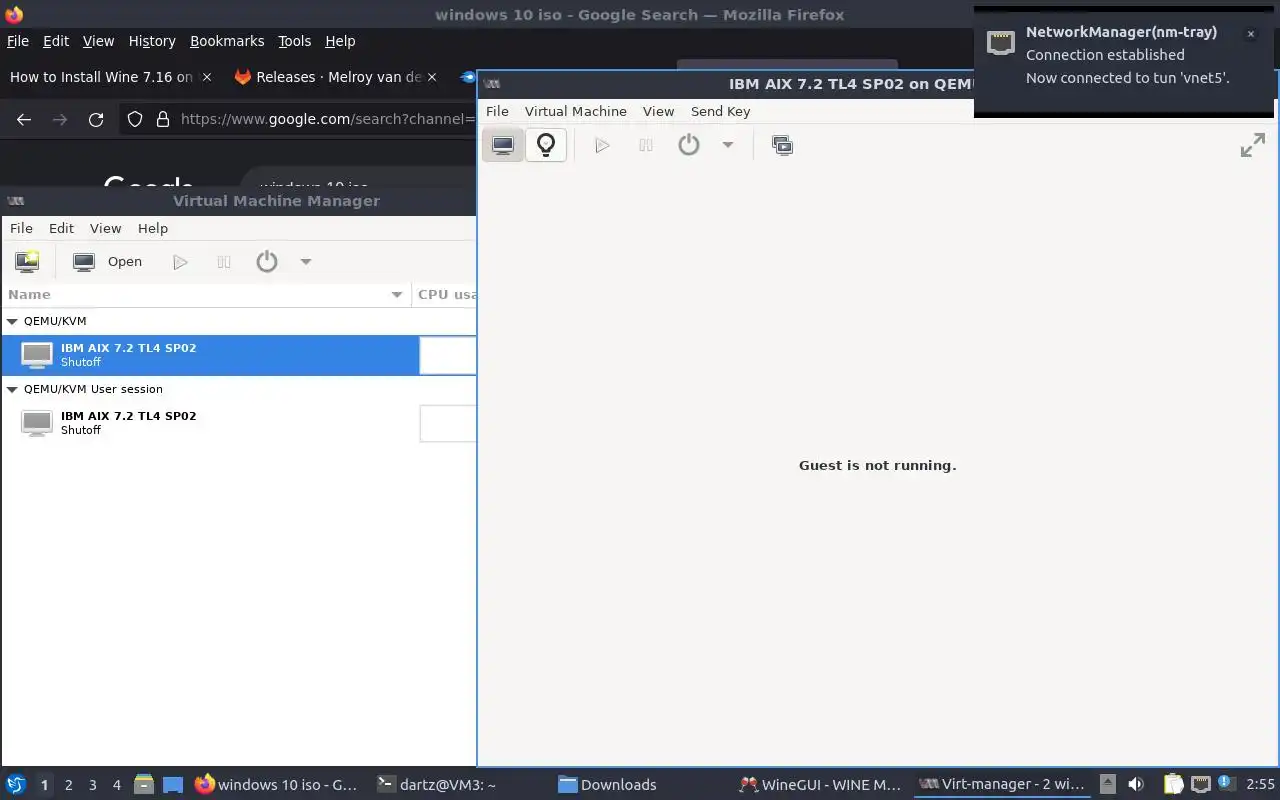The height and width of the screenshot is (800, 1280).
Task: Switch to the WineGUI taskbar entry
Action: 821,785
